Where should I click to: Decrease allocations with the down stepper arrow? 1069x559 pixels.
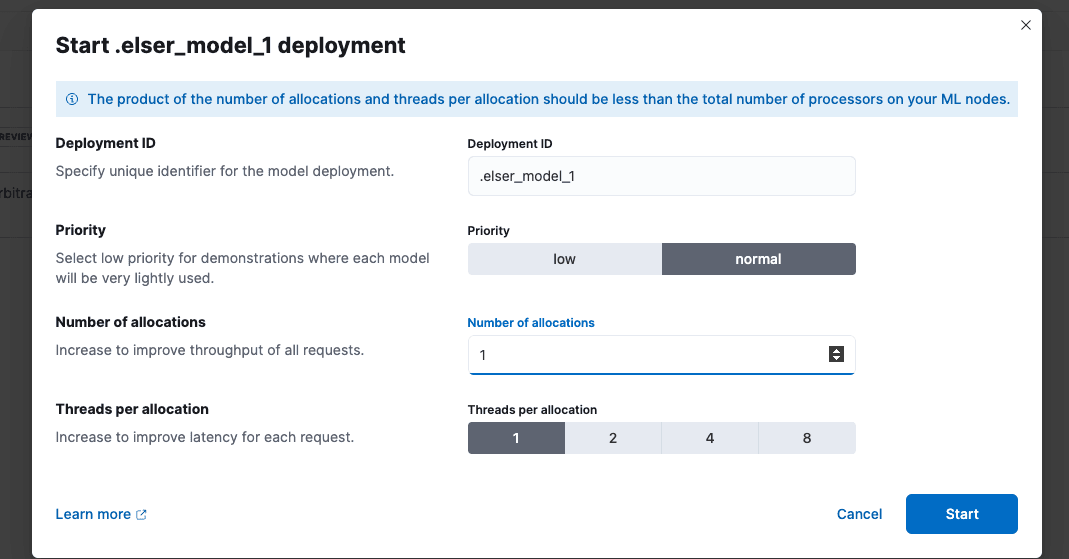point(837,359)
